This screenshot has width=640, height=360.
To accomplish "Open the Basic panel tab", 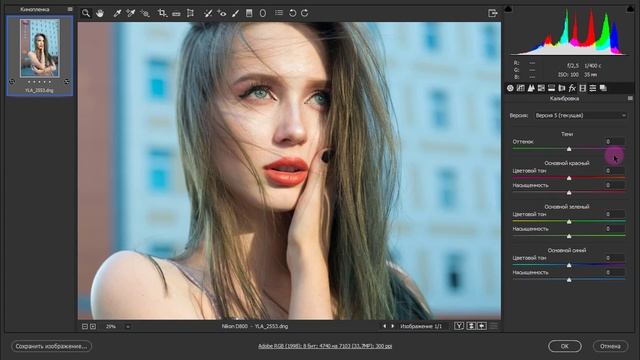I will 510,88.
